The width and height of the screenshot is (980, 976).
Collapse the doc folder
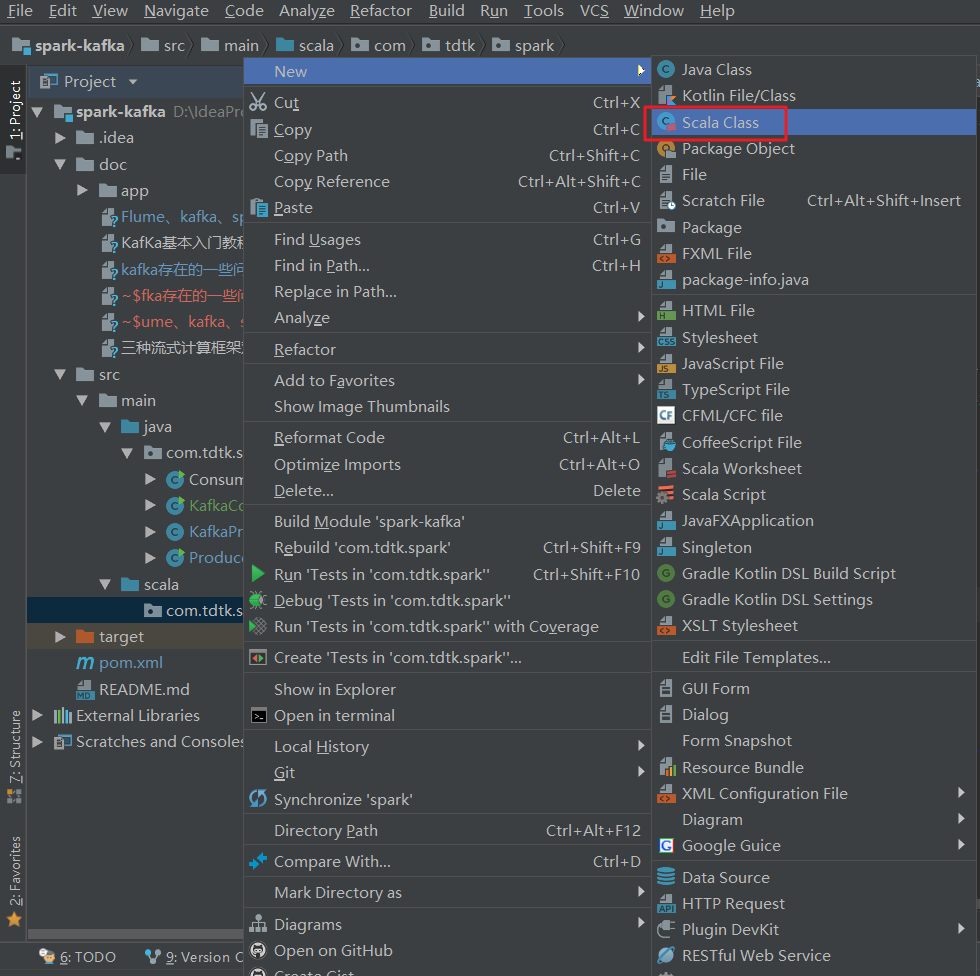coord(60,164)
